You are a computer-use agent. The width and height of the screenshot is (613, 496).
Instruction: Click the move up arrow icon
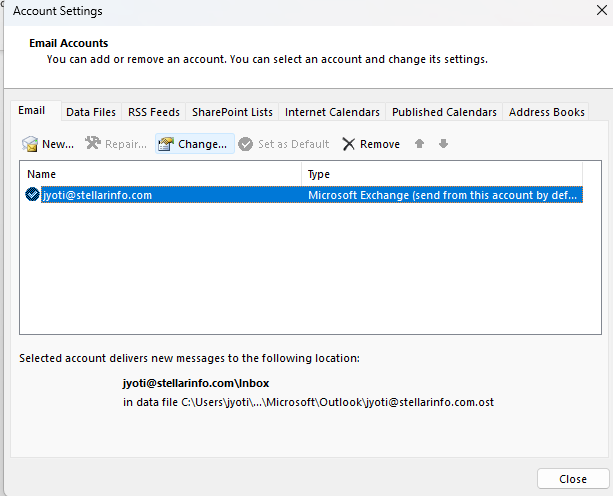419,144
